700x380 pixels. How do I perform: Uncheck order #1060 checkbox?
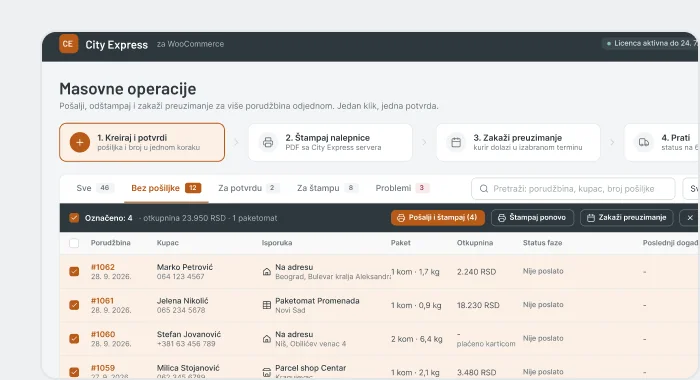tap(74, 338)
